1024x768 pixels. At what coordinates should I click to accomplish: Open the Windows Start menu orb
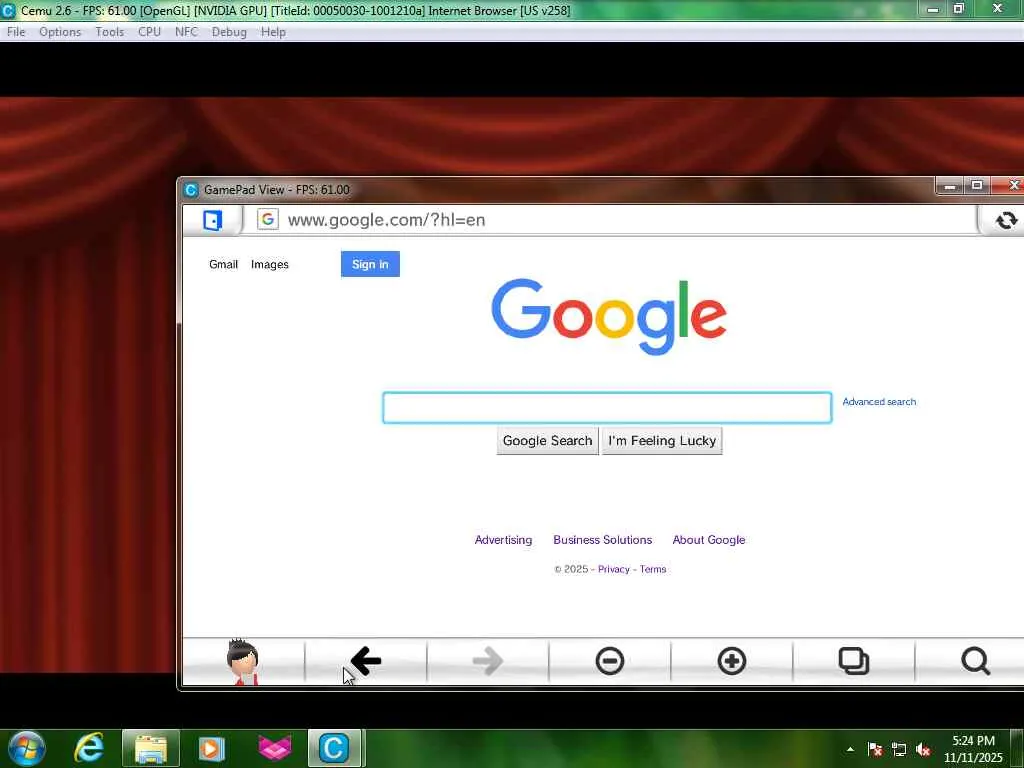click(26, 748)
